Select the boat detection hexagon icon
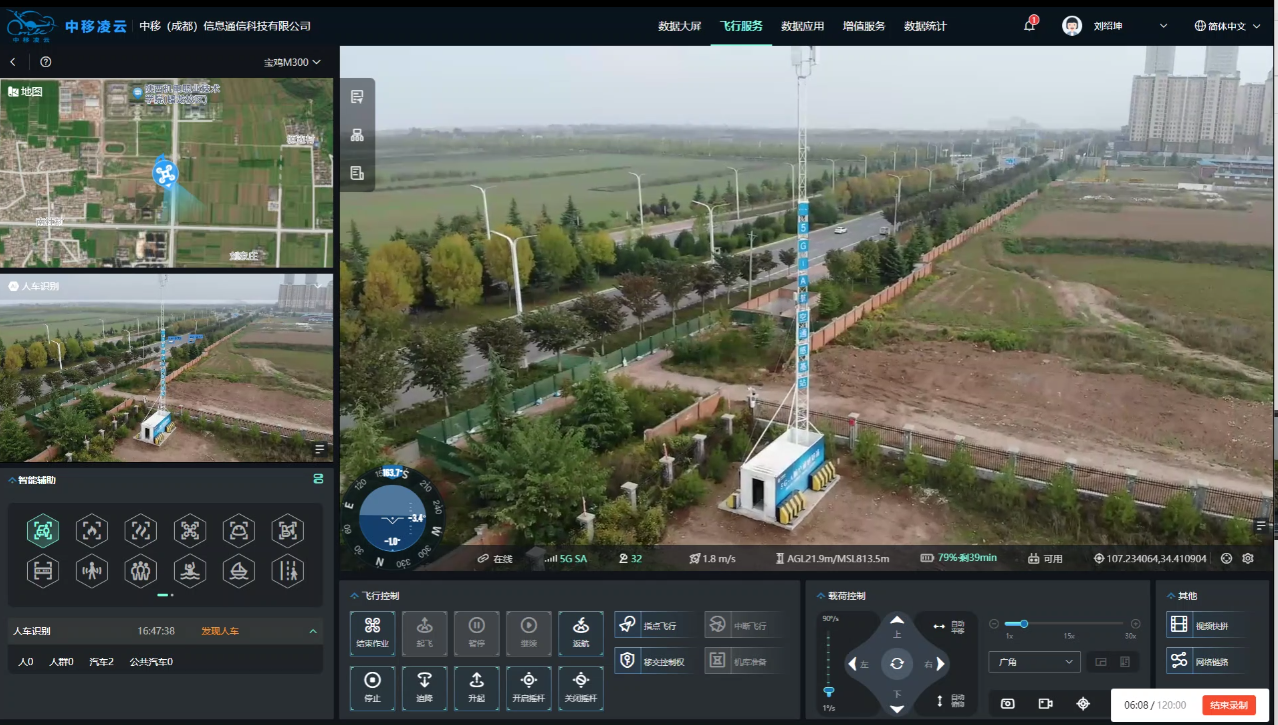 coord(239,571)
